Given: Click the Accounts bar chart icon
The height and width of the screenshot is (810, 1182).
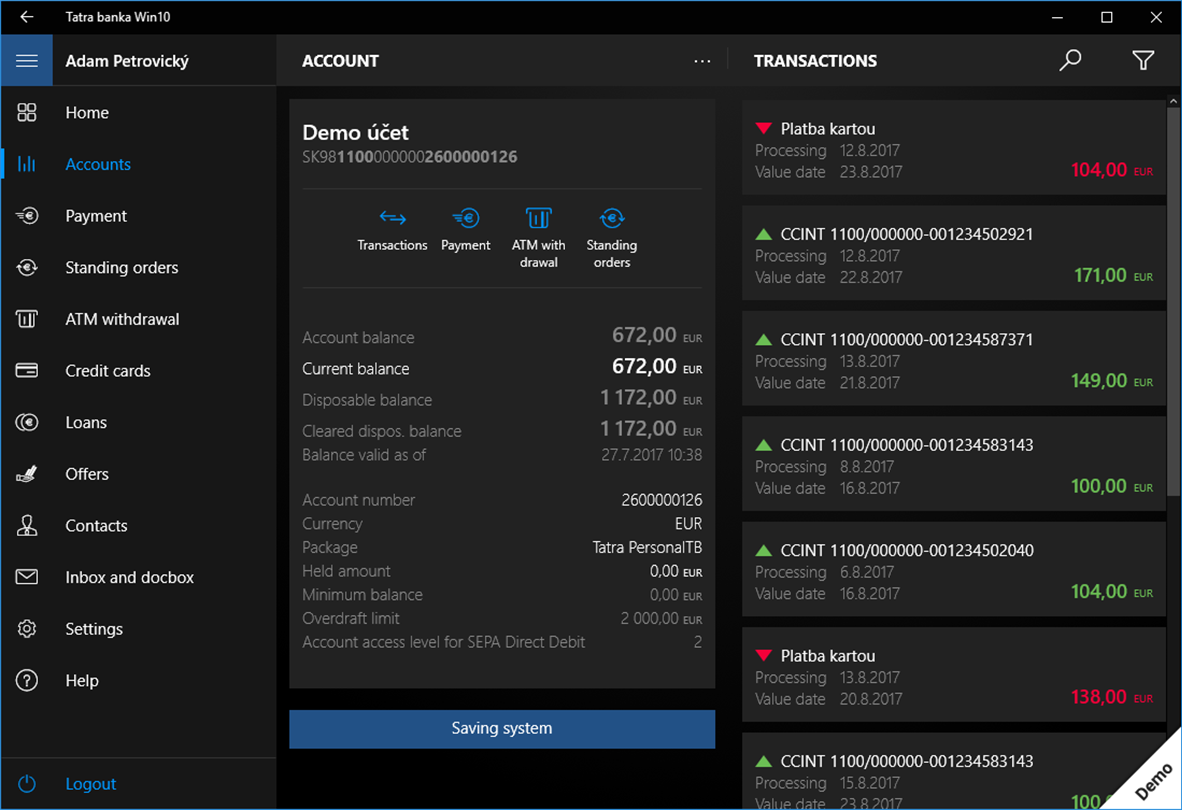Looking at the screenshot, I should [26, 164].
